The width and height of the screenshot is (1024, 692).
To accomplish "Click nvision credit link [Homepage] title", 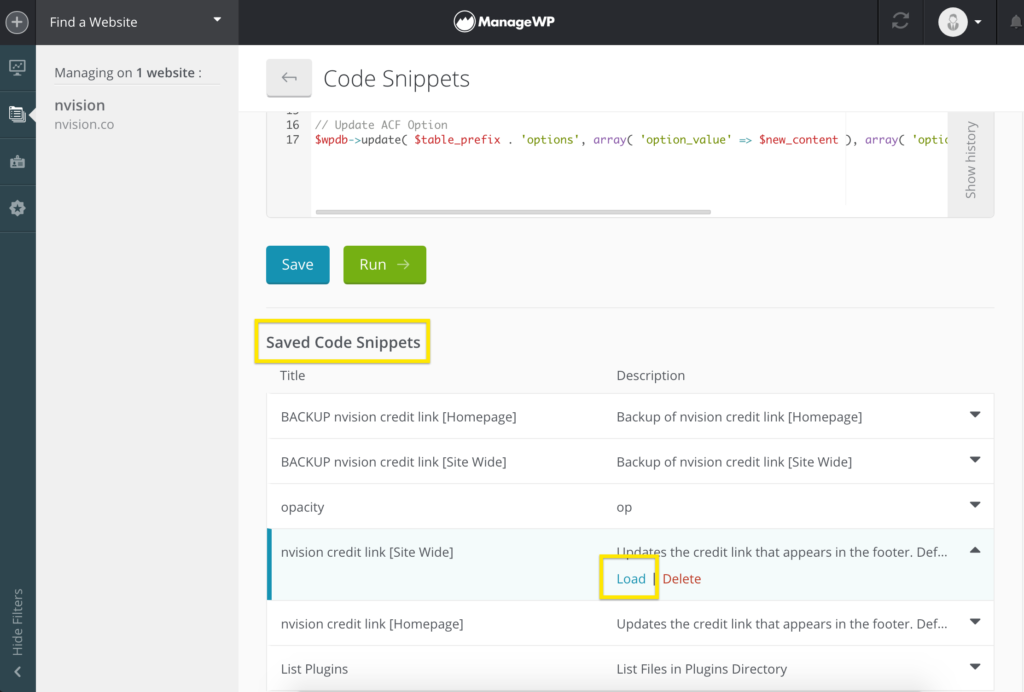I will [372, 623].
